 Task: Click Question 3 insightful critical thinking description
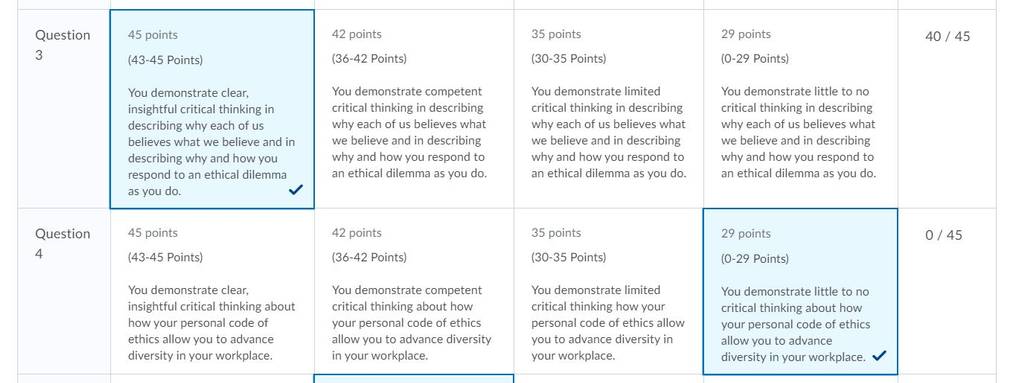212,142
